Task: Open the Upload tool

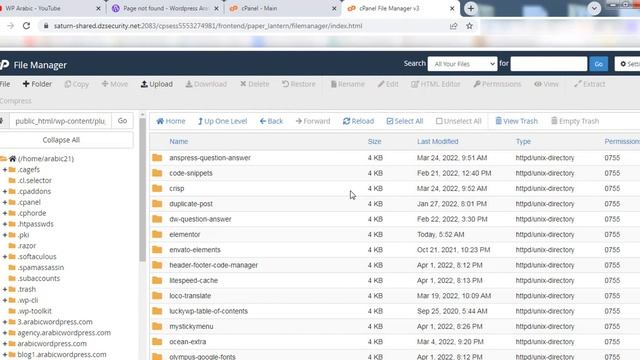Action: click(x=157, y=84)
